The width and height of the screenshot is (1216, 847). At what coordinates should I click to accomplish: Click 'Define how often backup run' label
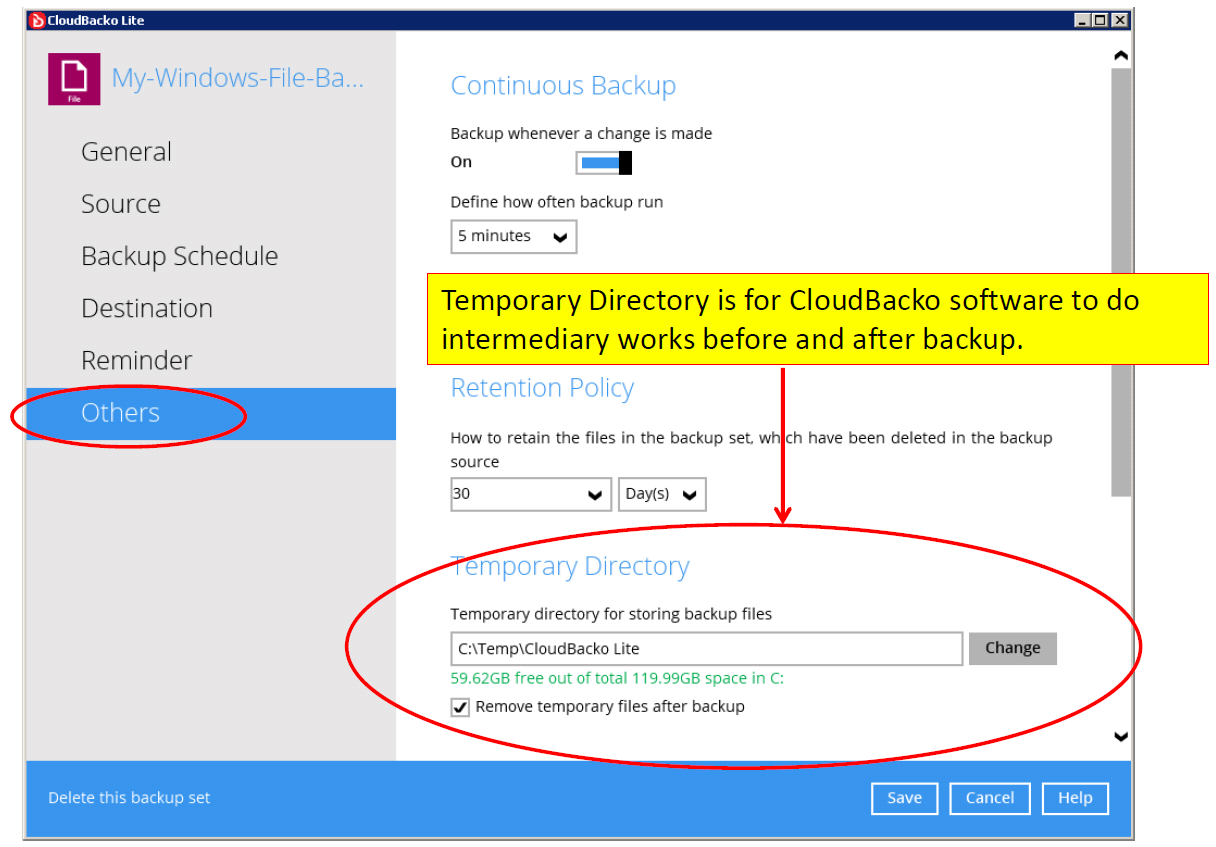tap(557, 202)
